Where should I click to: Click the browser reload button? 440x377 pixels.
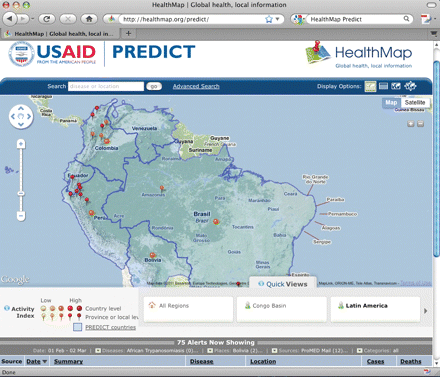coord(47,19)
